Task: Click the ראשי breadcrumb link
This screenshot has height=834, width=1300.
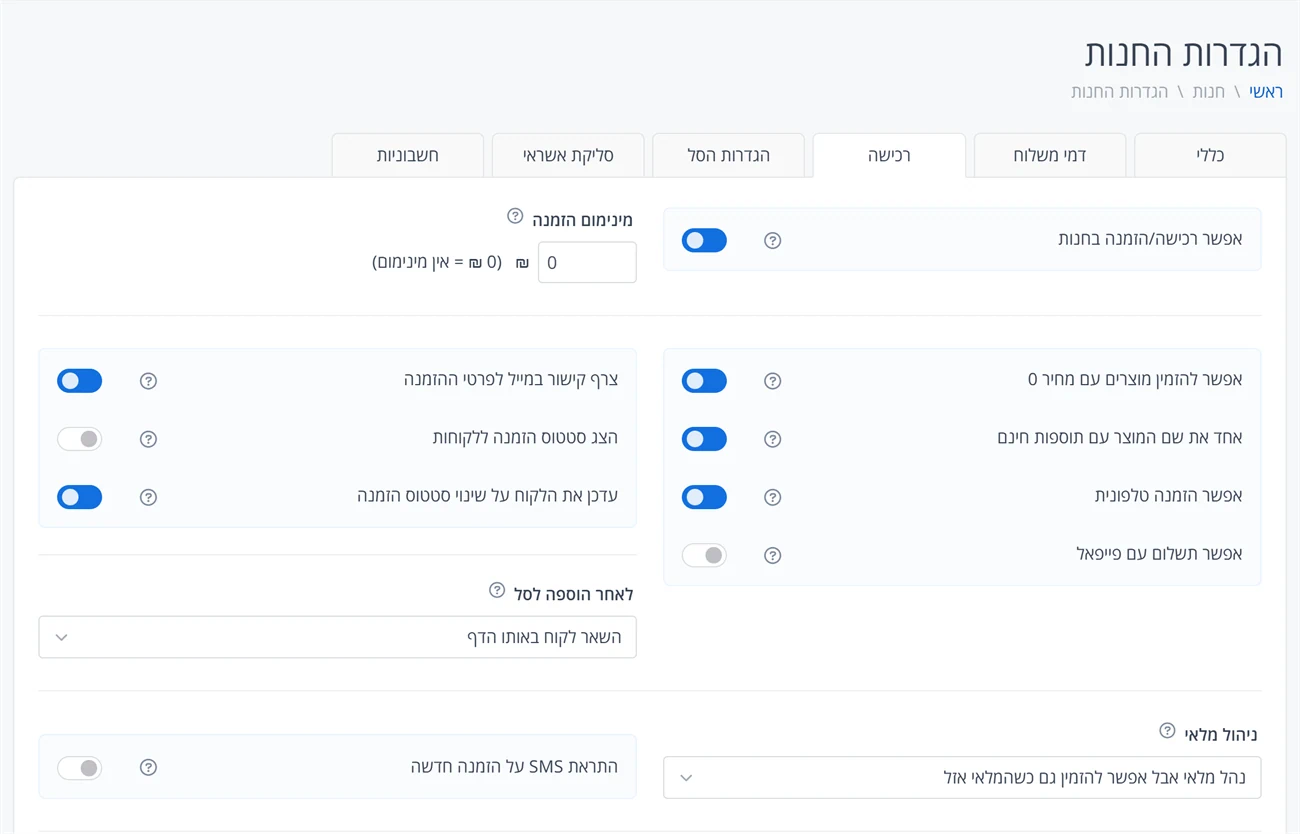Action: pos(1266,92)
